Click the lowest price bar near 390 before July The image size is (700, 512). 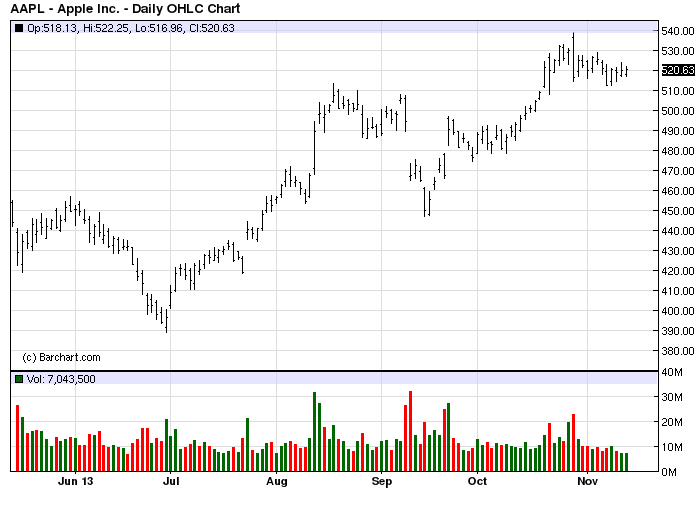[167, 320]
